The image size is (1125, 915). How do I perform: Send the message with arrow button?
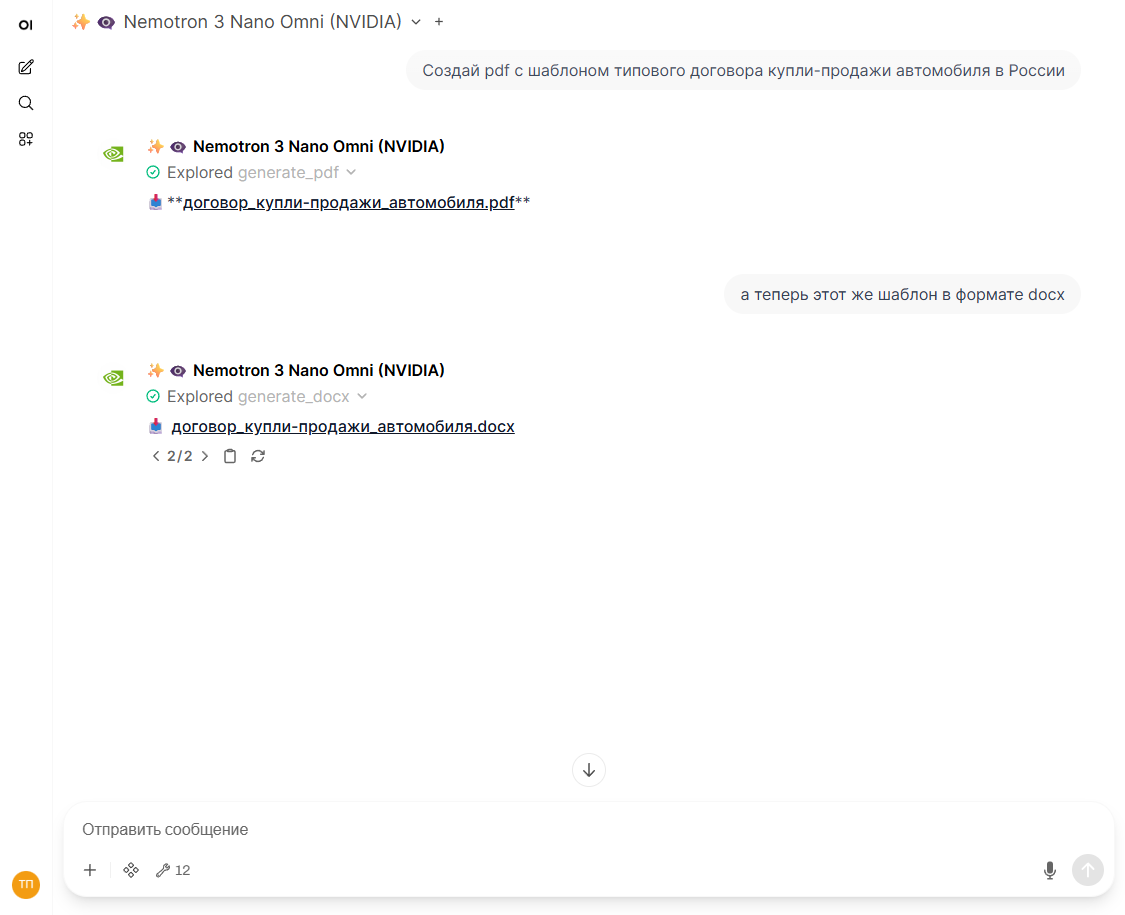click(x=1088, y=870)
